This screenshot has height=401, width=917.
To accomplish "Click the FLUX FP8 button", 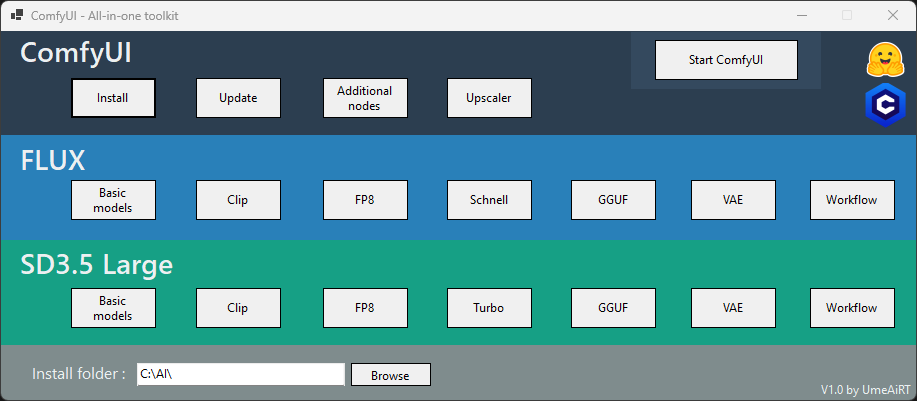I will (x=365, y=200).
